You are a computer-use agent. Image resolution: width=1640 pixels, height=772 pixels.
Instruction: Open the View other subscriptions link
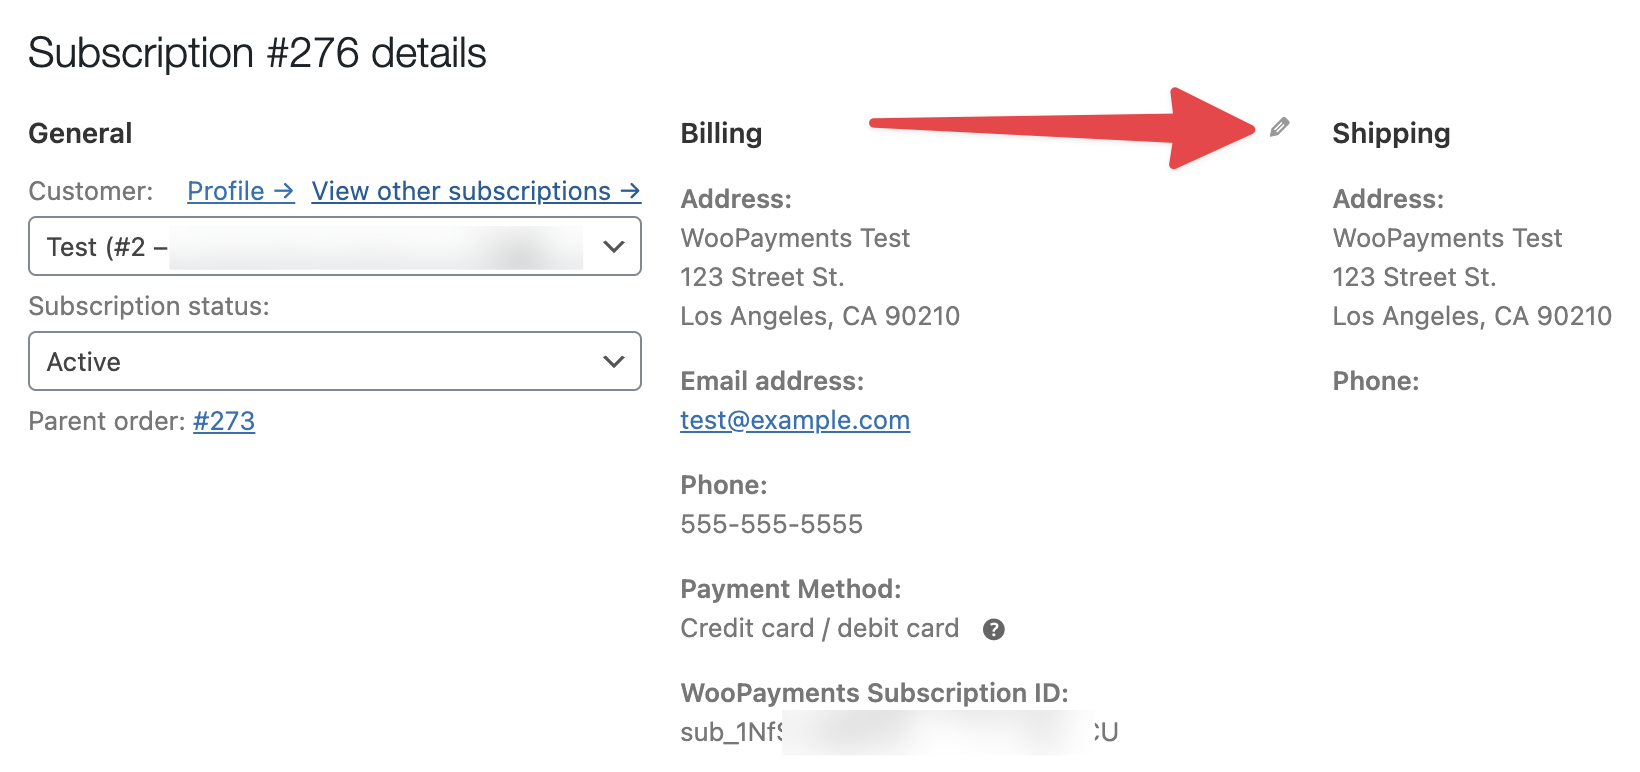tap(476, 191)
